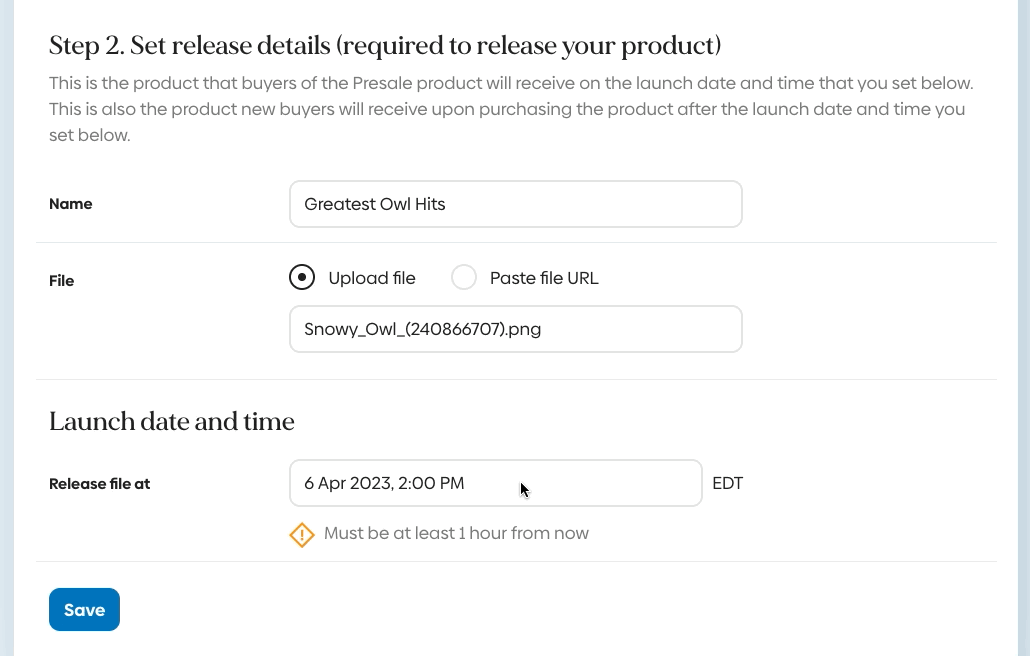Click the 'Step 2.' heading text

[86, 46]
